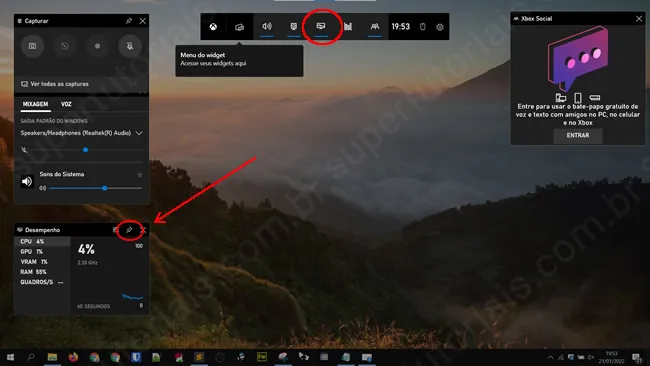650x366 pixels.
Task: Close the Xbox Social widget
Action: (x=639, y=19)
